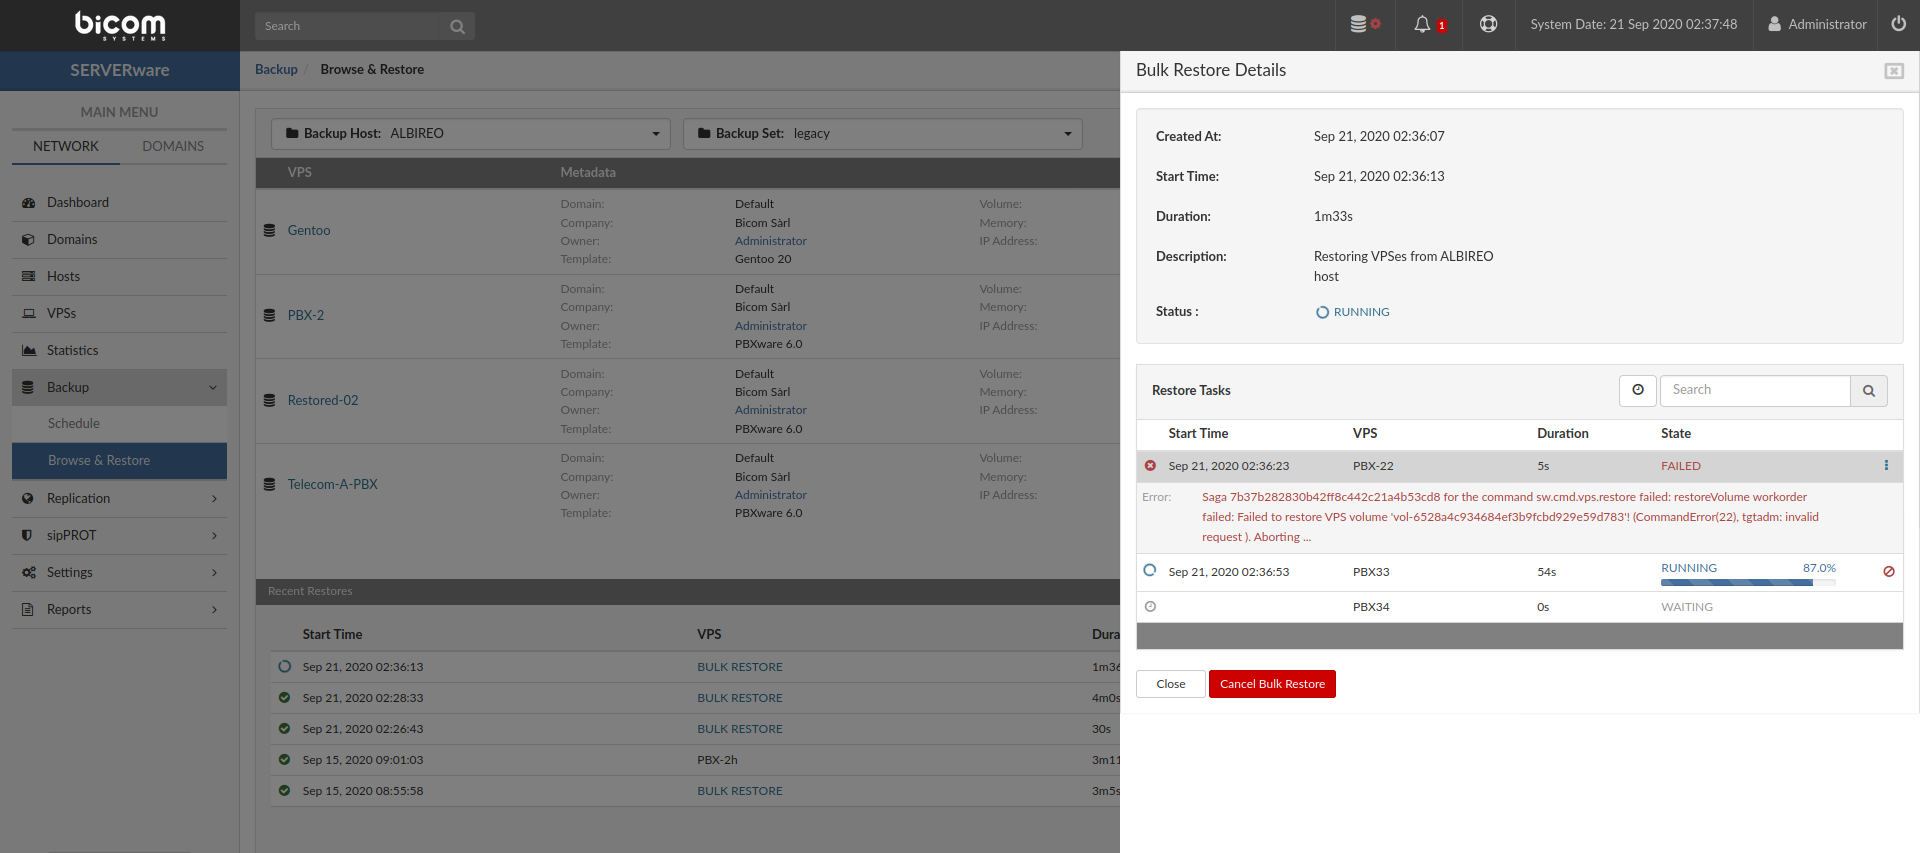Open the PBX-2 VPS link

(306, 316)
